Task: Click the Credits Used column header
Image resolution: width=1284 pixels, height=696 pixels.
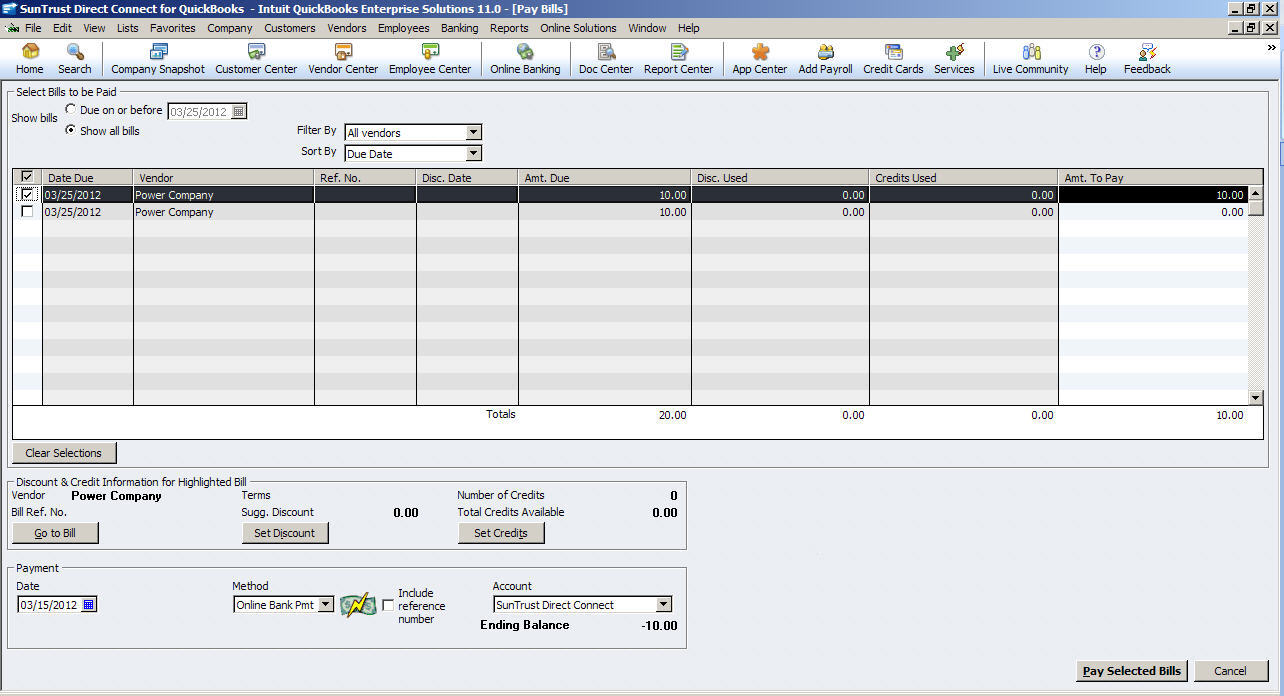Action: point(963,178)
